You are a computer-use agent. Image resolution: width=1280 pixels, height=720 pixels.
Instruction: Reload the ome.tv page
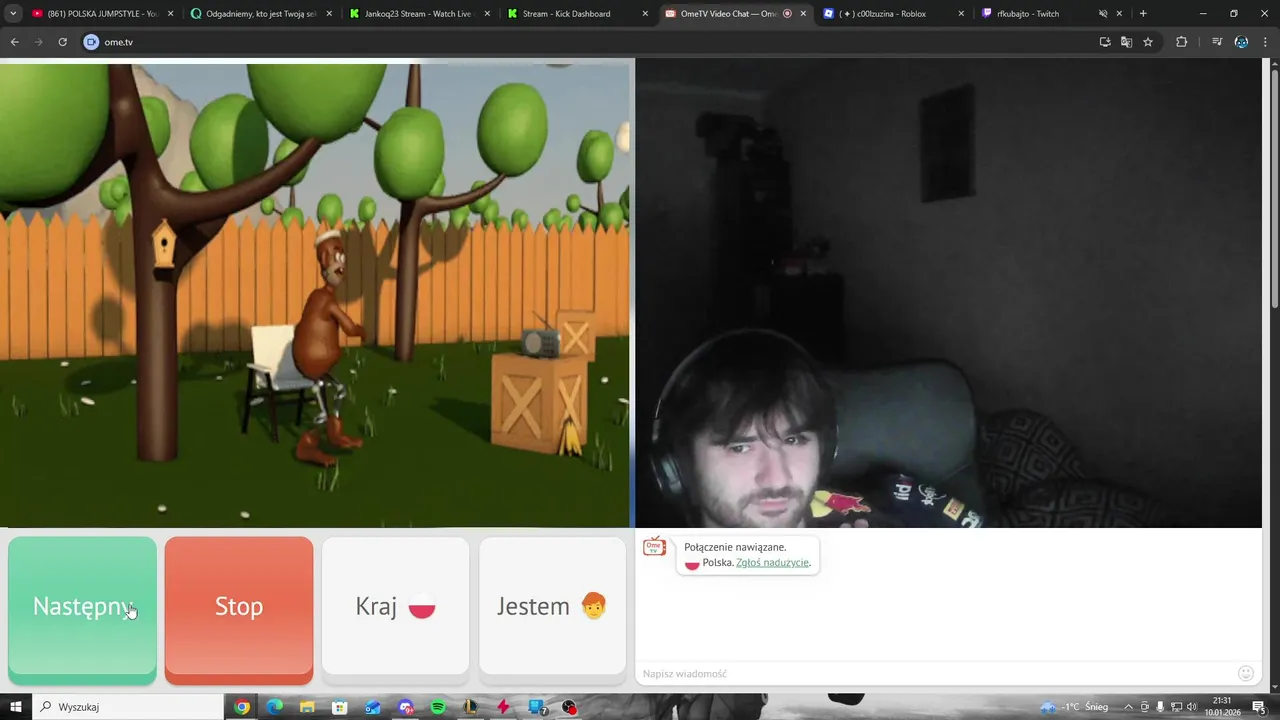point(62,42)
